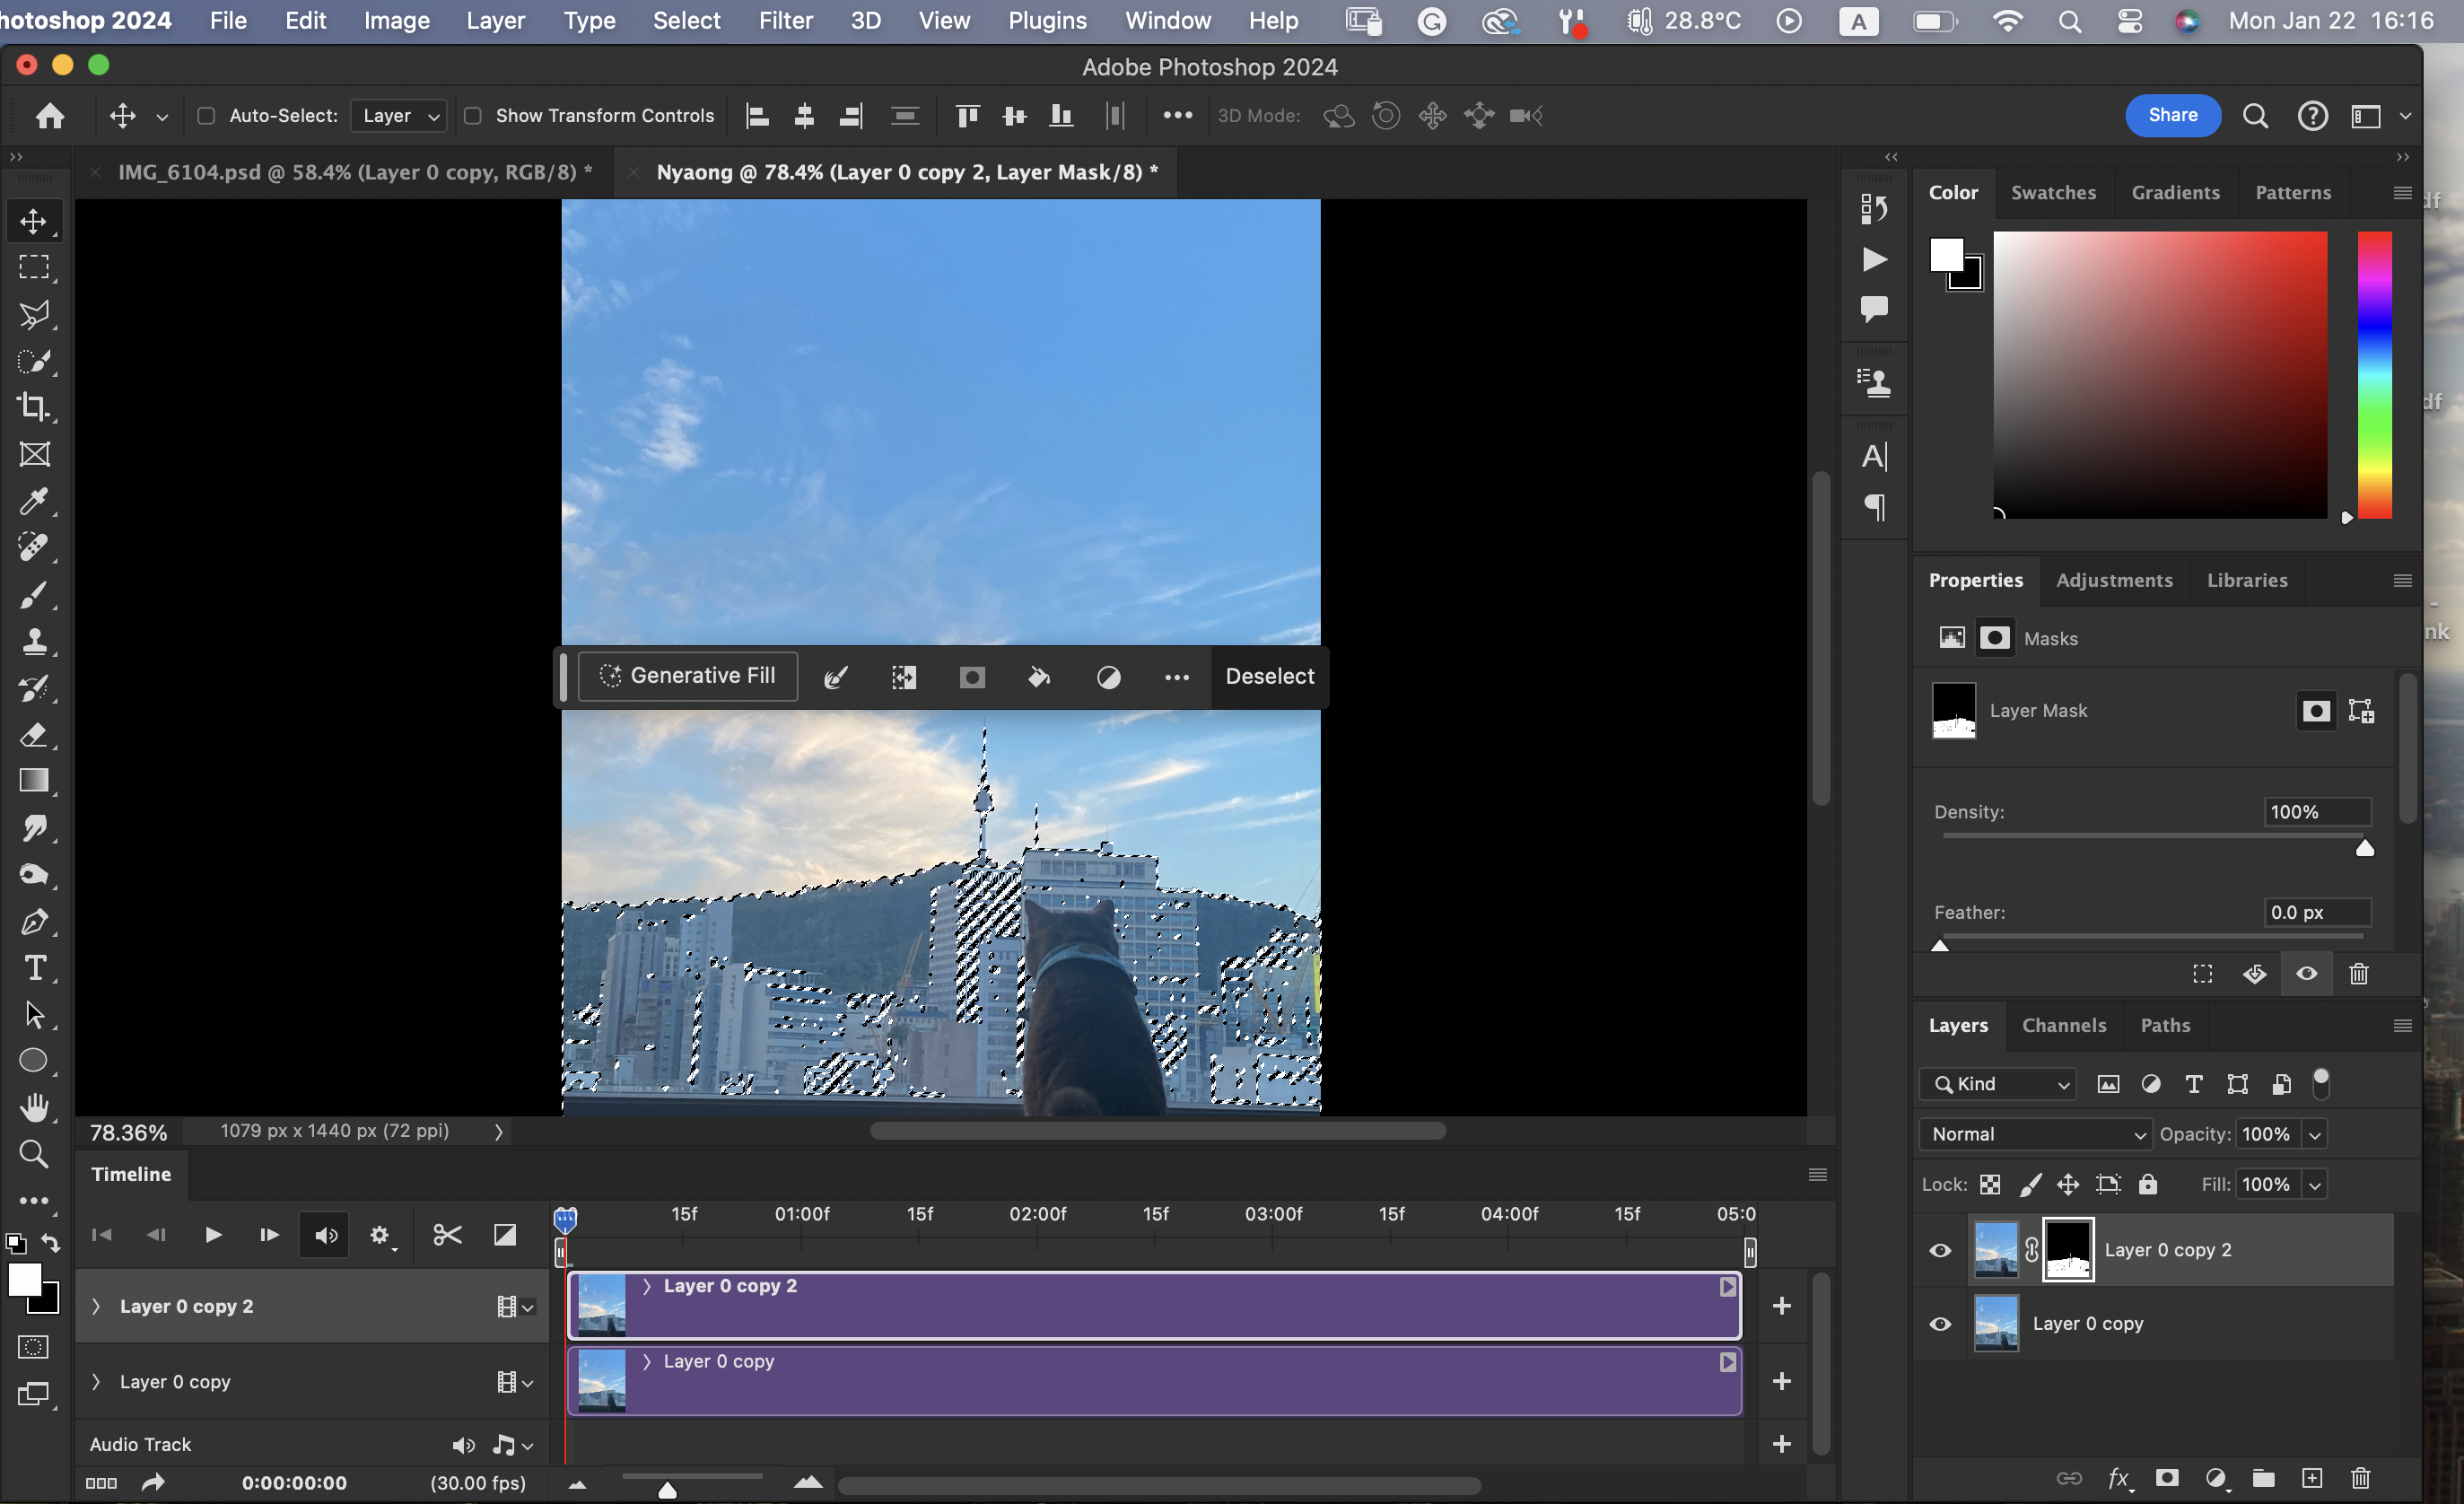Expand Layer 0 copy 2 timeline track
The image size is (2464, 1504).
click(x=96, y=1306)
